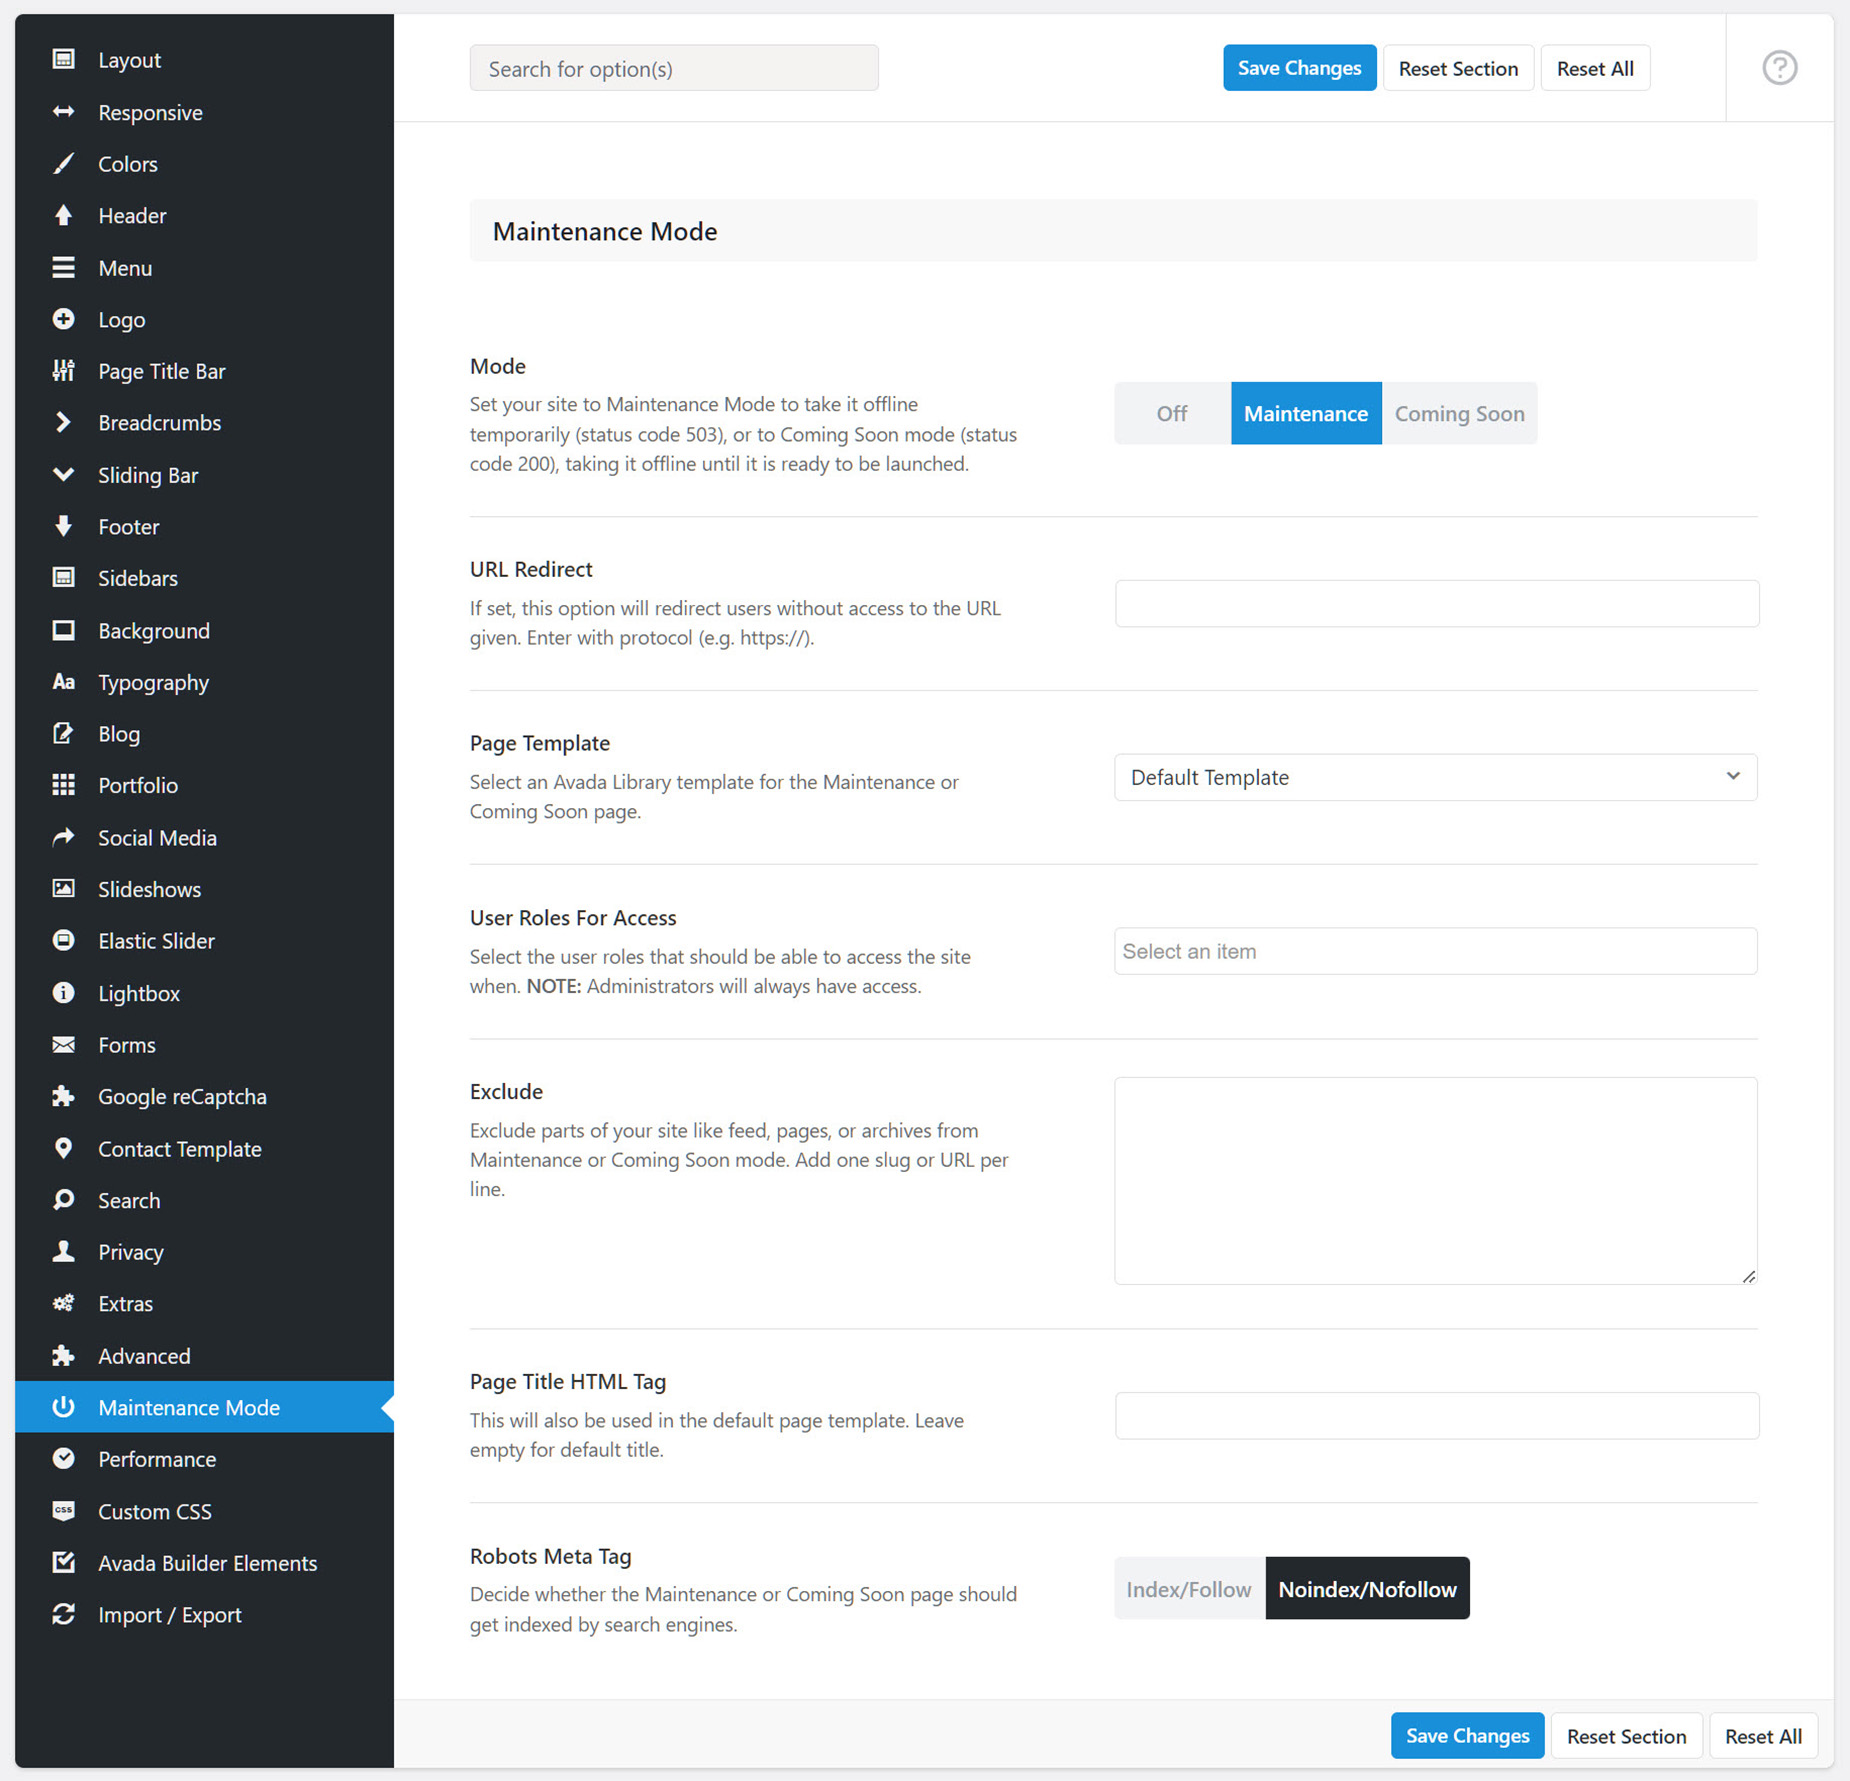This screenshot has width=1850, height=1781.
Task: Click the Maintenance Mode power icon
Action: pos(63,1407)
